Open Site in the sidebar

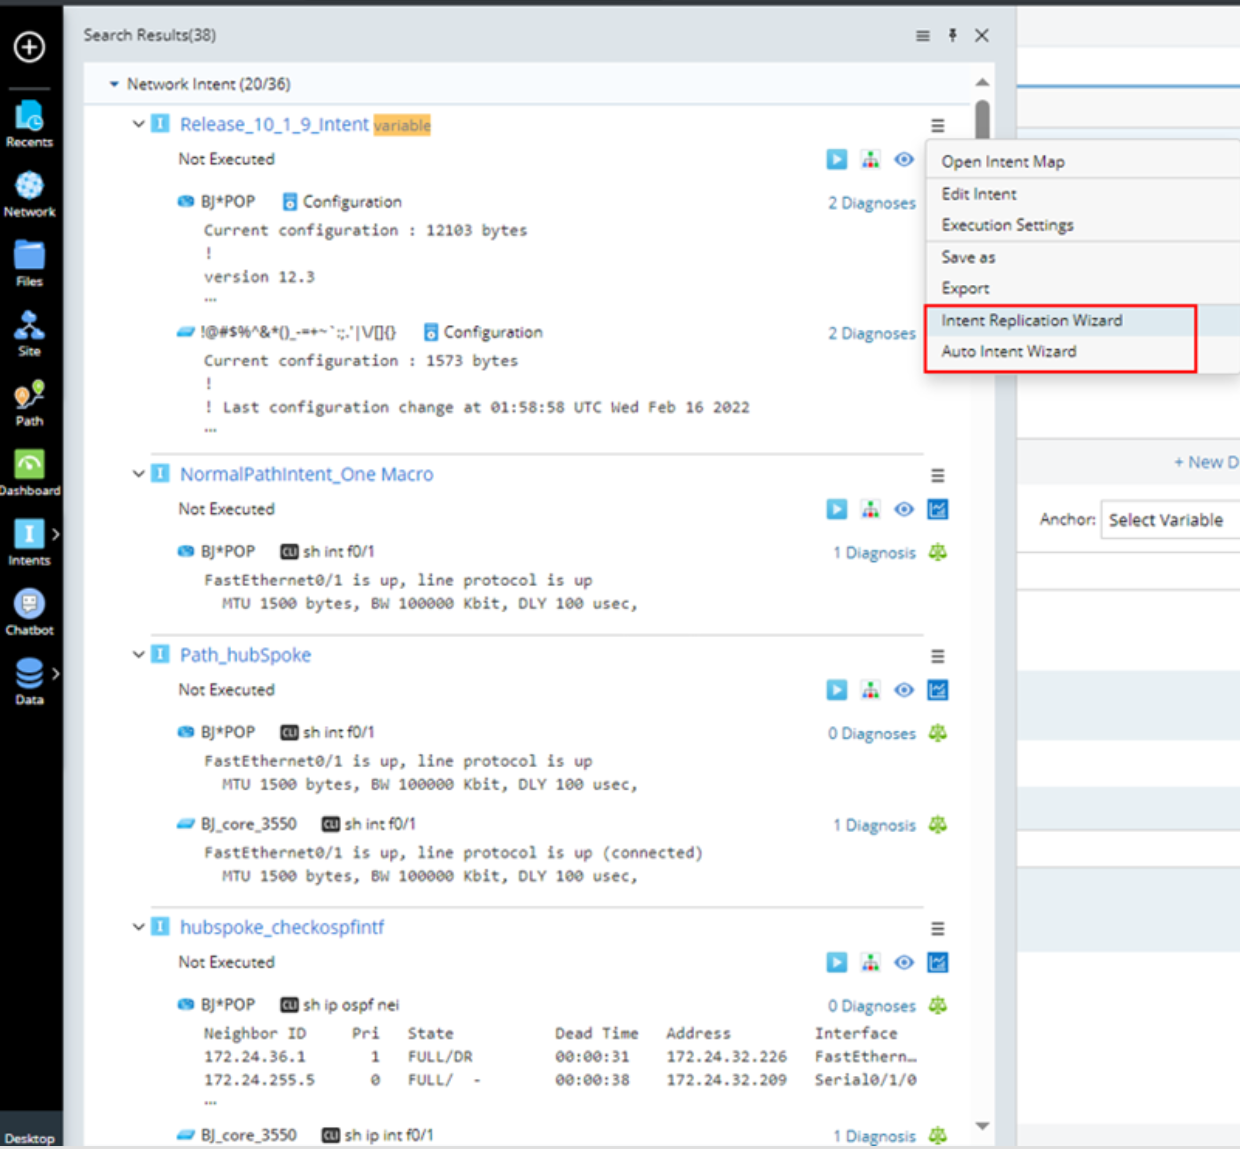coord(29,335)
